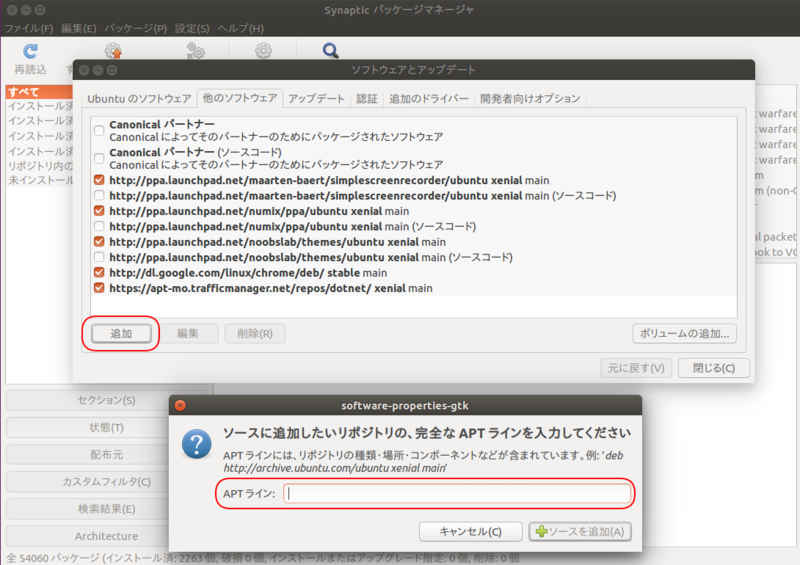Switch to the アップデート tab
The width and height of the screenshot is (800, 565).
(316, 99)
